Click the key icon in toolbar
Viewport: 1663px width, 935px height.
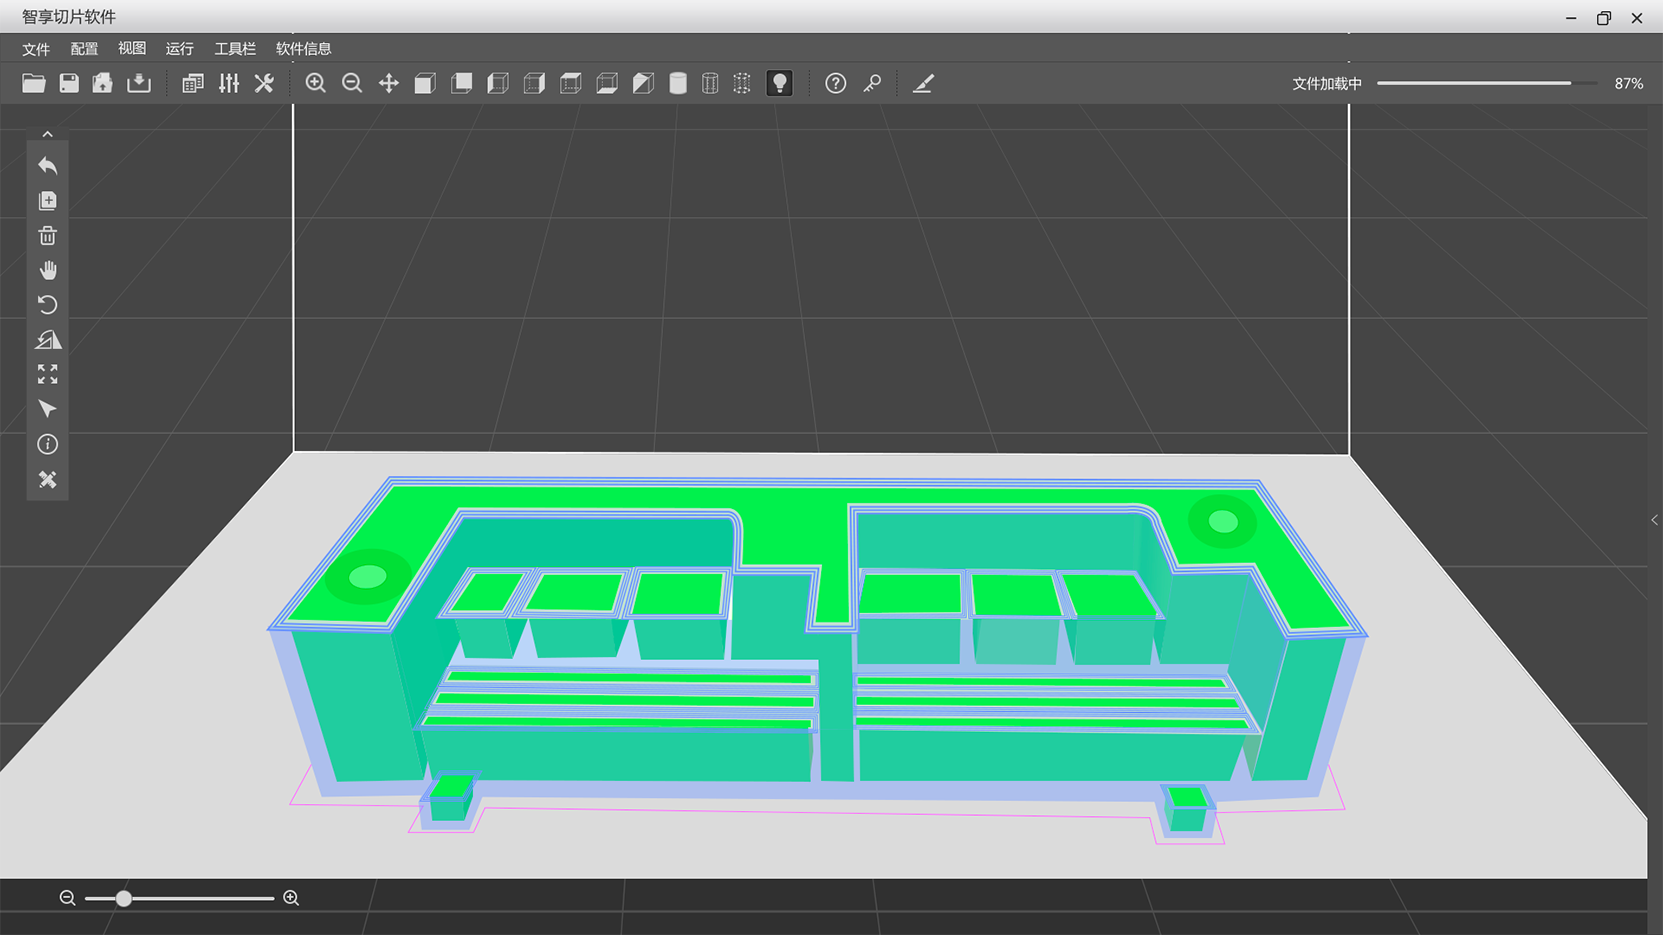coord(872,83)
